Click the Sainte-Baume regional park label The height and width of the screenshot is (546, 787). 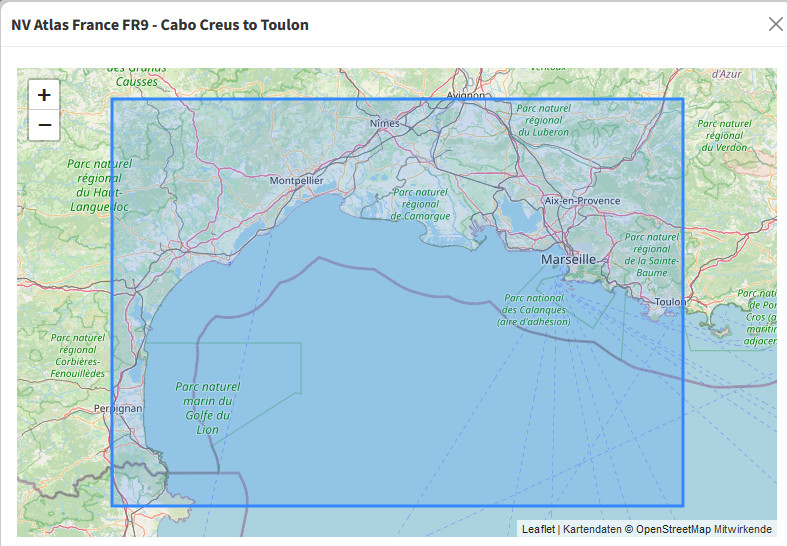651,254
